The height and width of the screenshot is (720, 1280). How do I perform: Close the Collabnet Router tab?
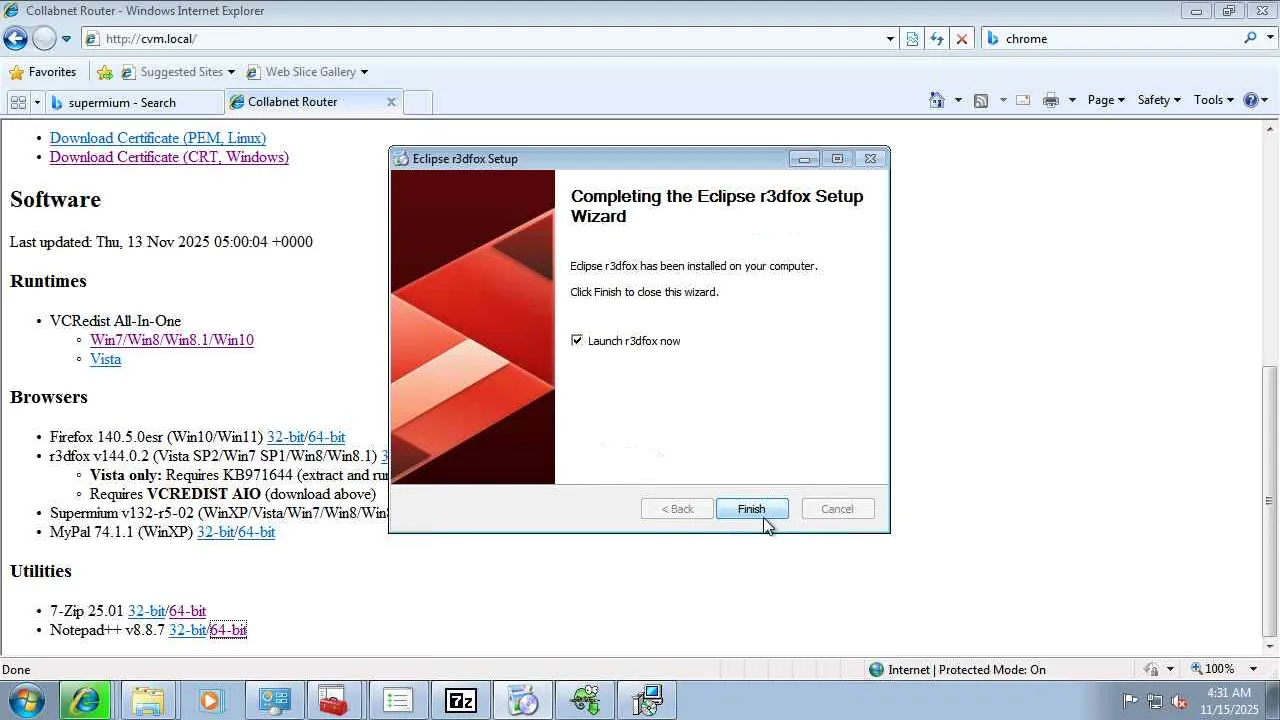(391, 102)
